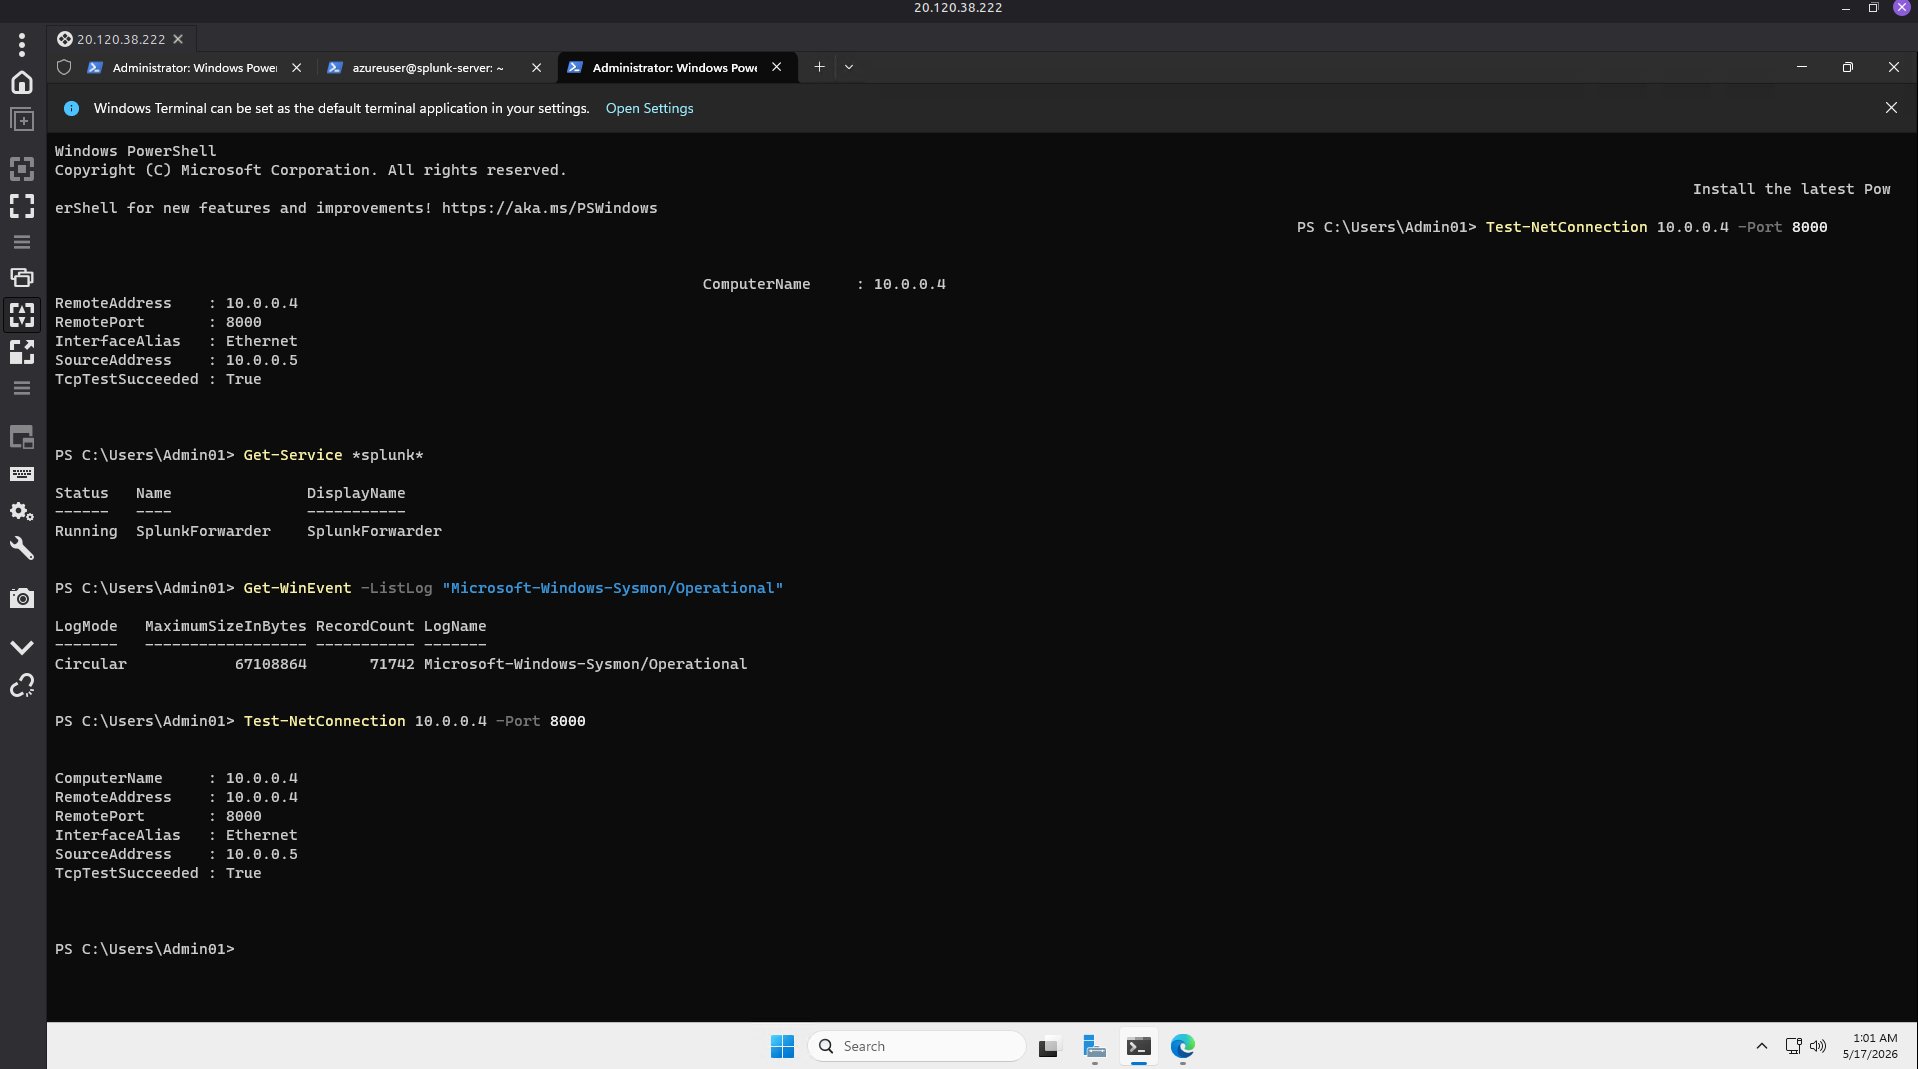Click the new connection plus icon
This screenshot has height=1069, width=1918.
click(22, 120)
